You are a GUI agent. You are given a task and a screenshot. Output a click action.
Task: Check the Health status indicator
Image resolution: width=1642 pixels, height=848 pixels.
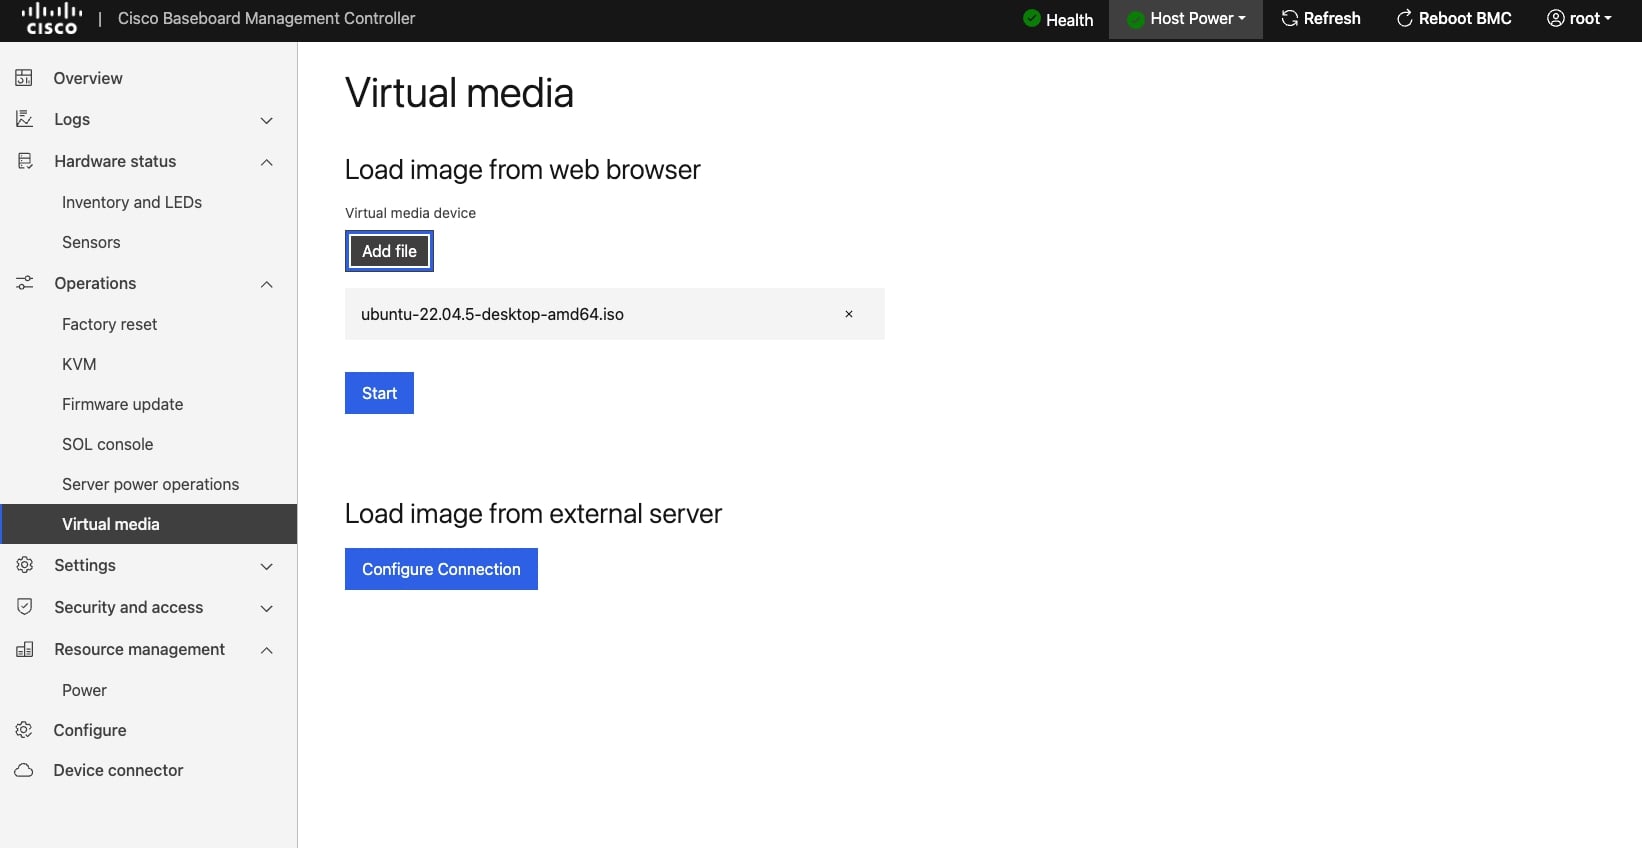coord(1058,19)
